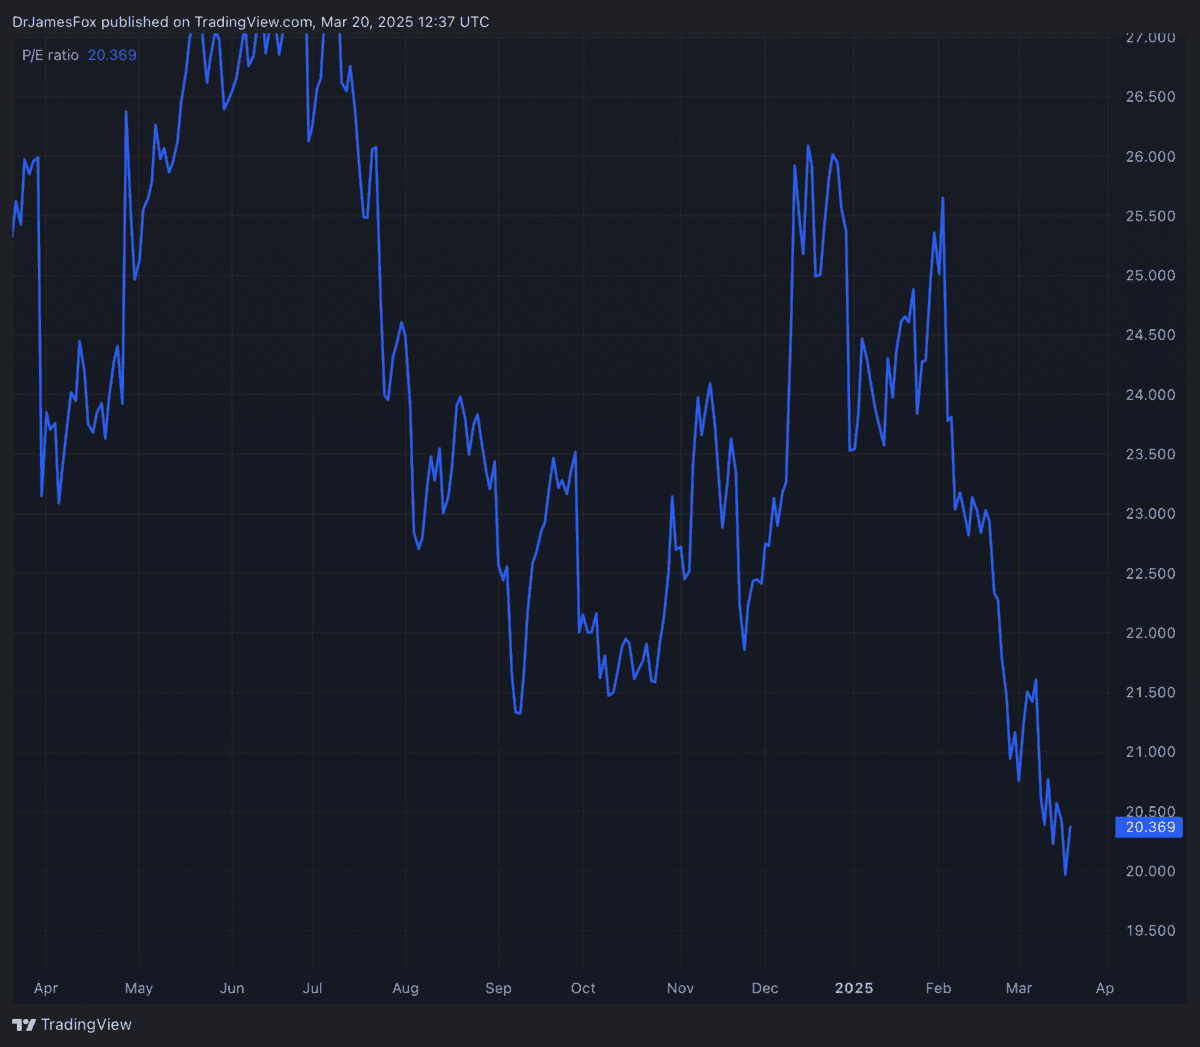Click the Aug label on time axis
Screen dimensions: 1200x1047
coord(405,988)
